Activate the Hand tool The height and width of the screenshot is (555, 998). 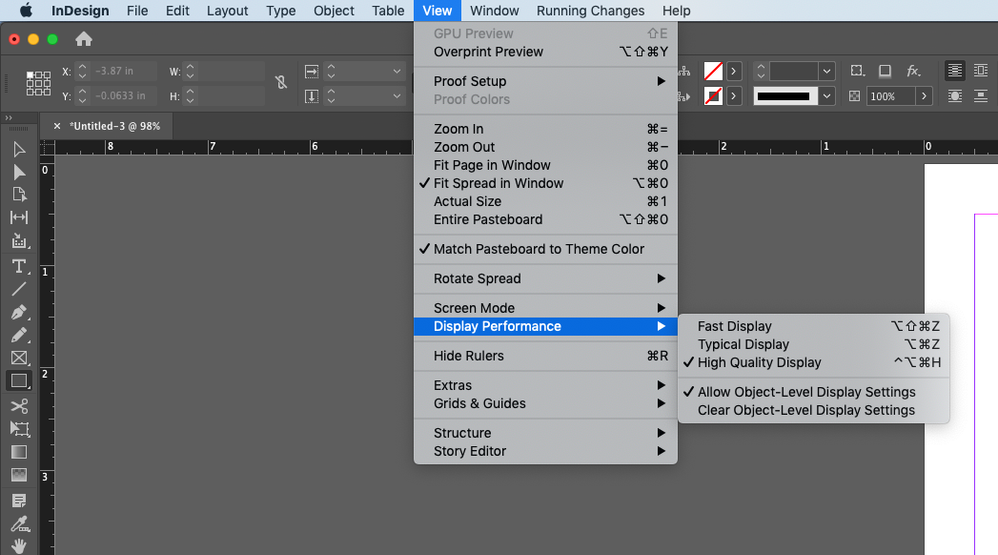coord(19,546)
